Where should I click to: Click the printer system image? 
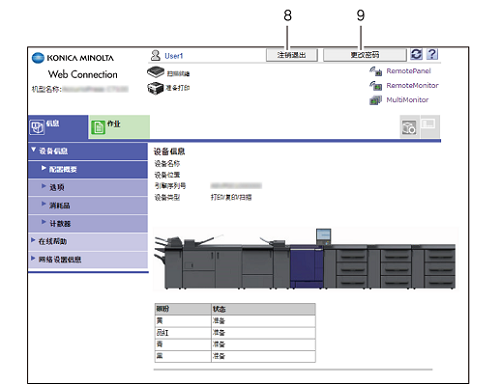coord(305,259)
